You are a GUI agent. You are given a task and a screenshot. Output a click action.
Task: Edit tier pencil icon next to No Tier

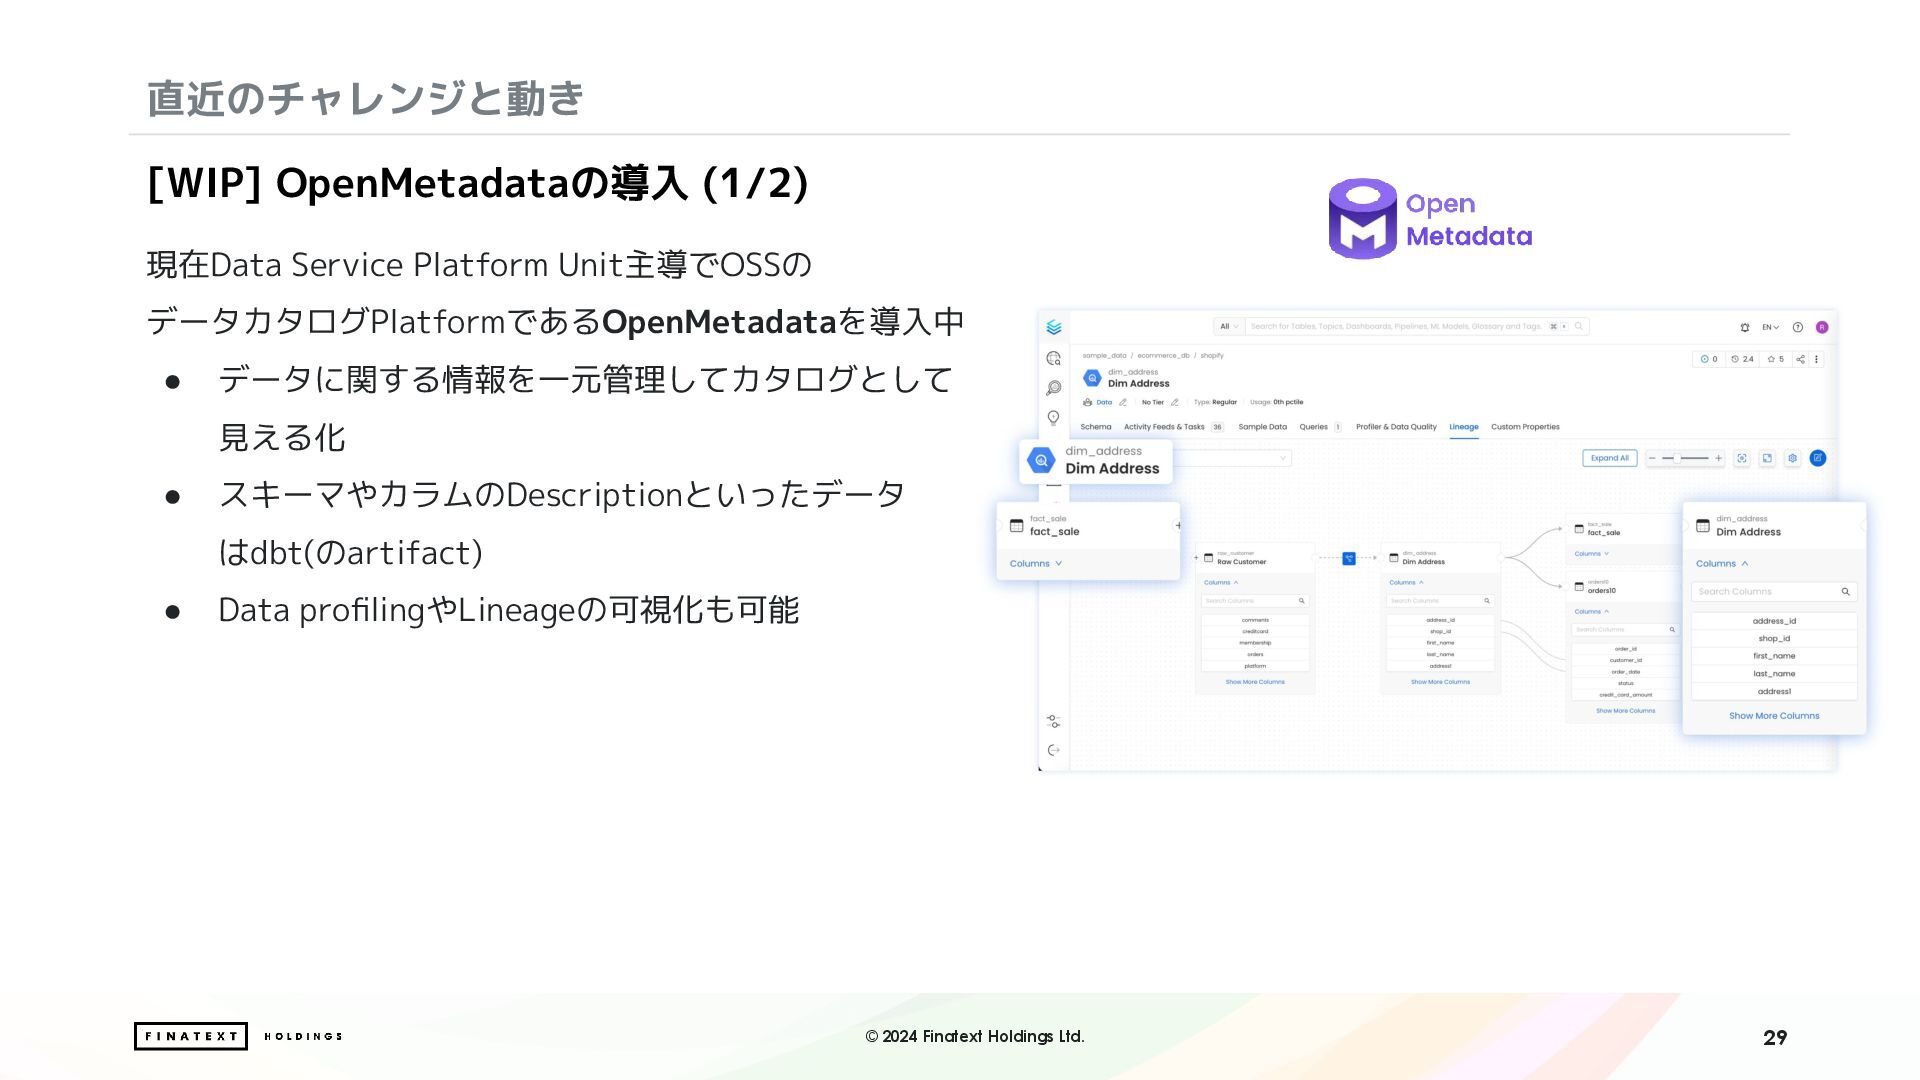[1175, 402]
